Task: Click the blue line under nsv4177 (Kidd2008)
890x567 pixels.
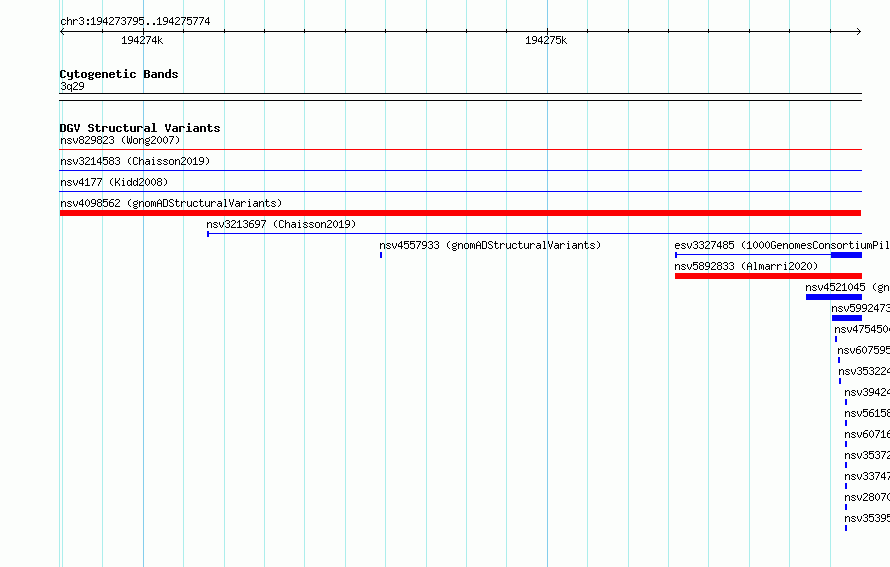Action: tap(460, 192)
